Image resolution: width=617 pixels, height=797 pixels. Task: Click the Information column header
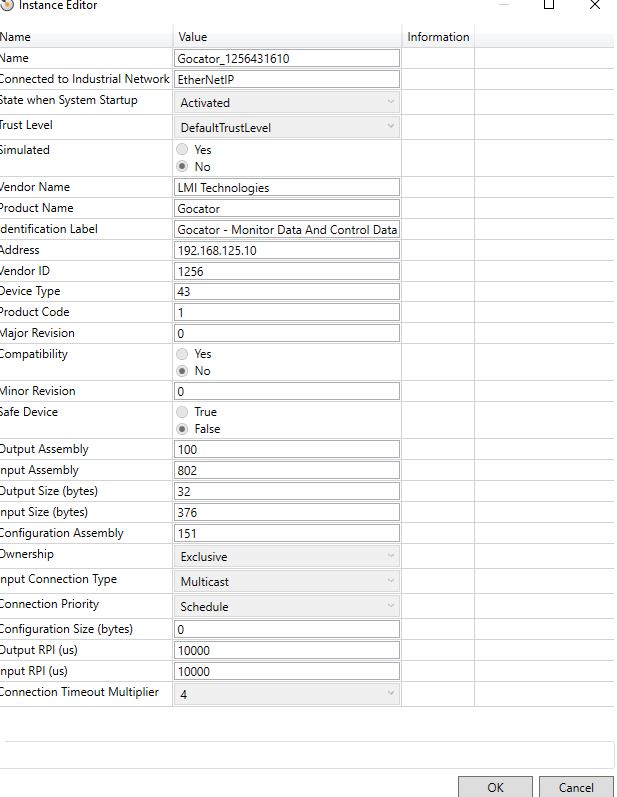[438, 37]
